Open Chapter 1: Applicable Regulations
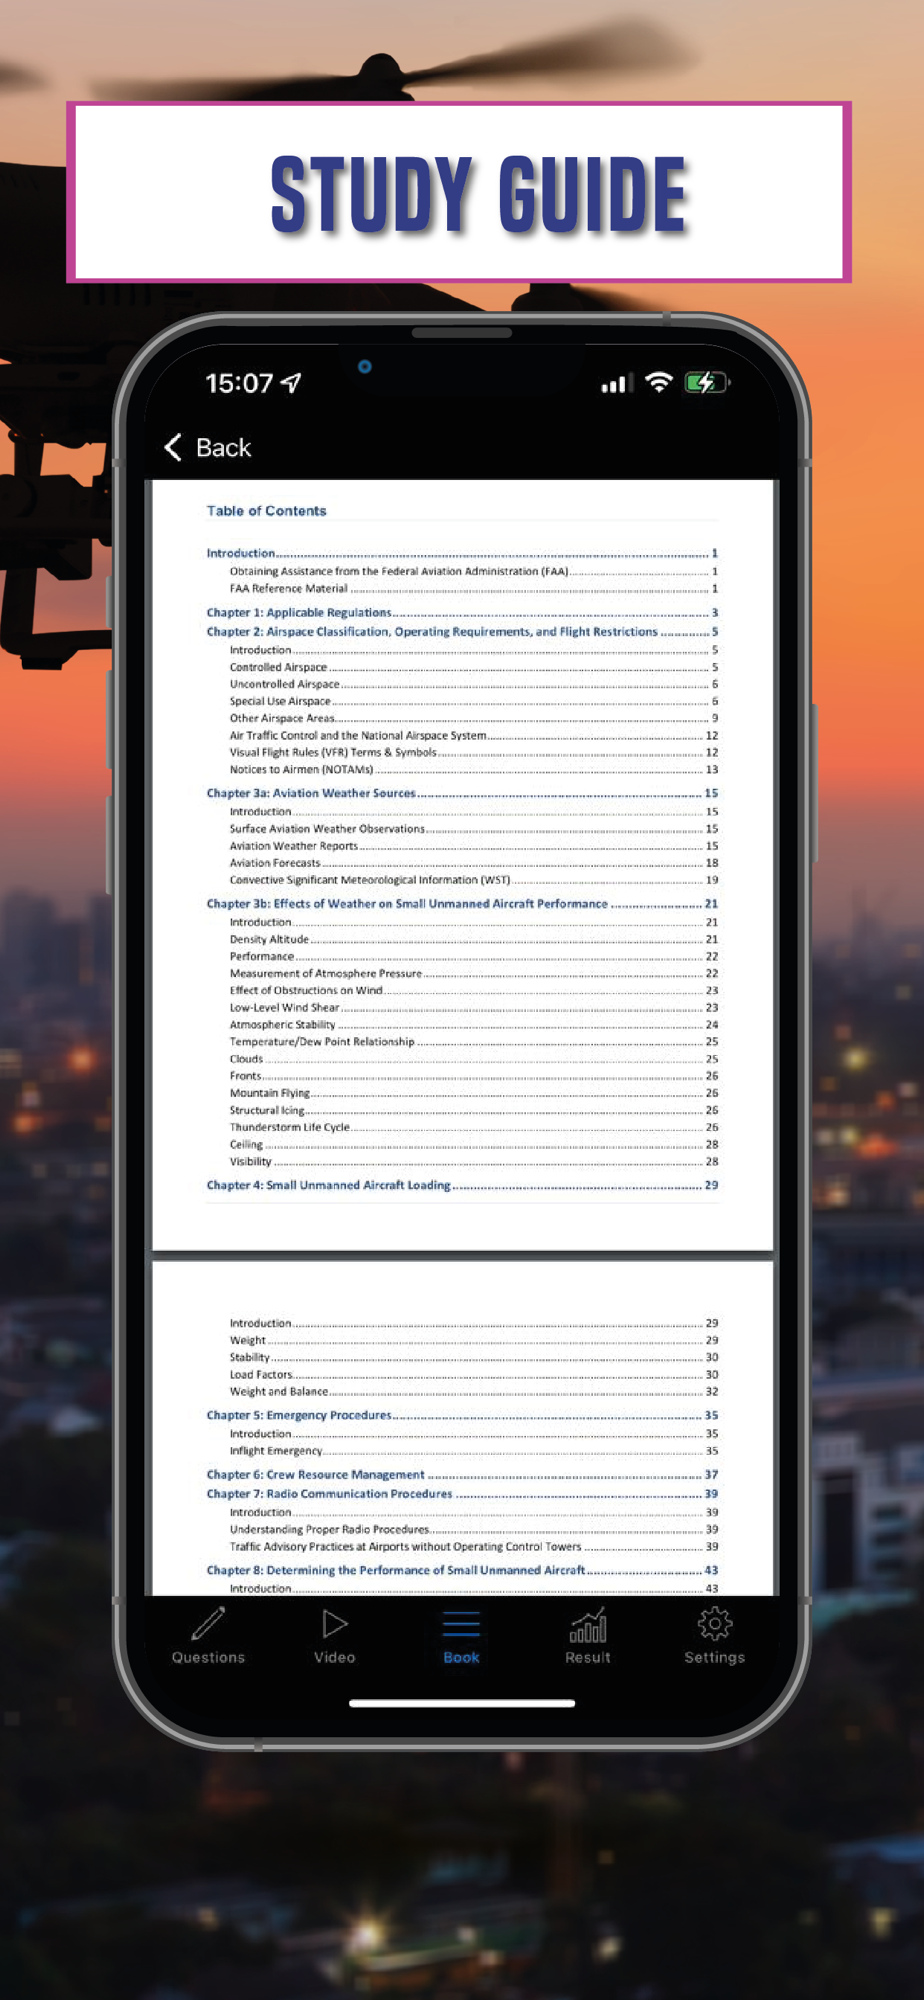Viewport: 924px width, 2000px height. pos(462,612)
